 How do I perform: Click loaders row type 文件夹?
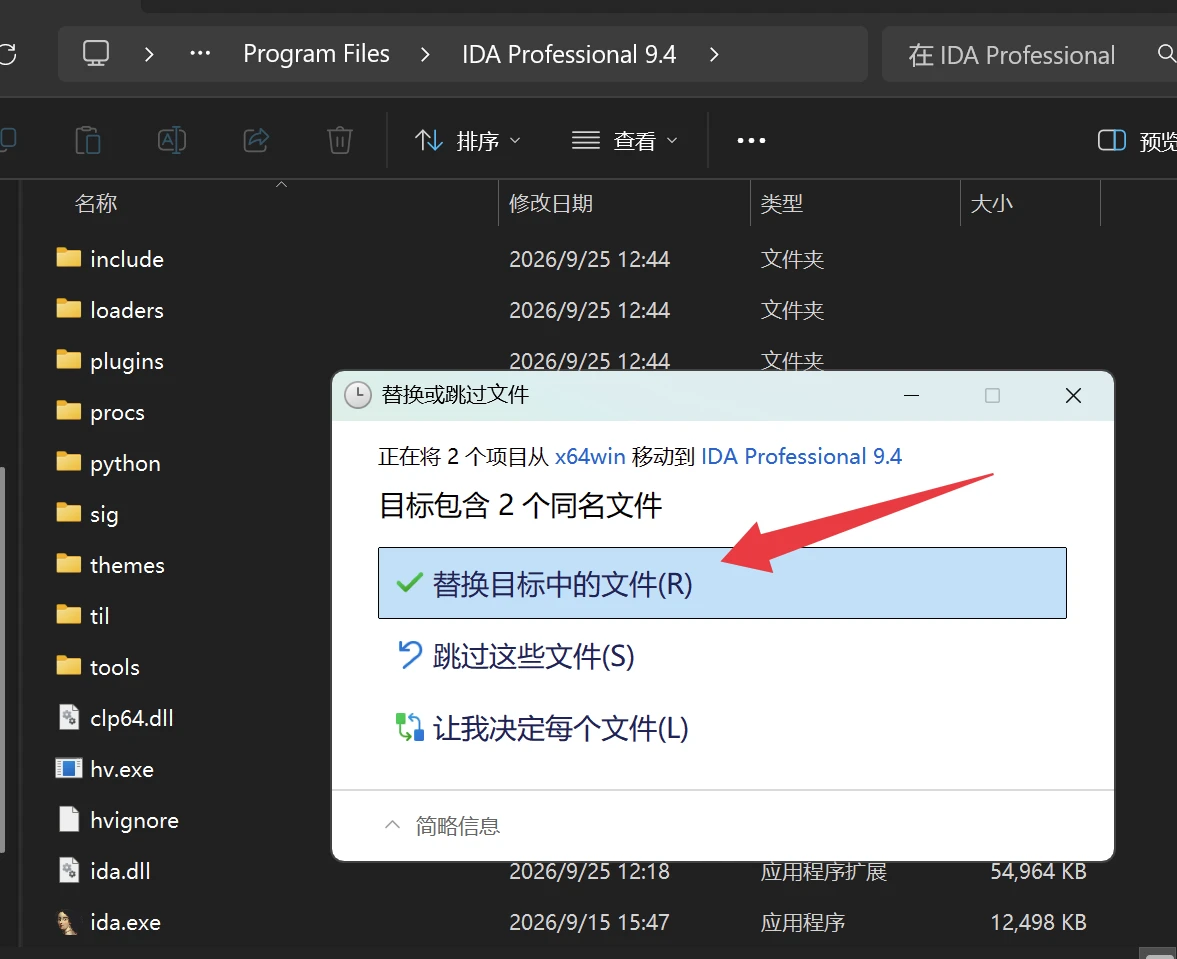792,310
